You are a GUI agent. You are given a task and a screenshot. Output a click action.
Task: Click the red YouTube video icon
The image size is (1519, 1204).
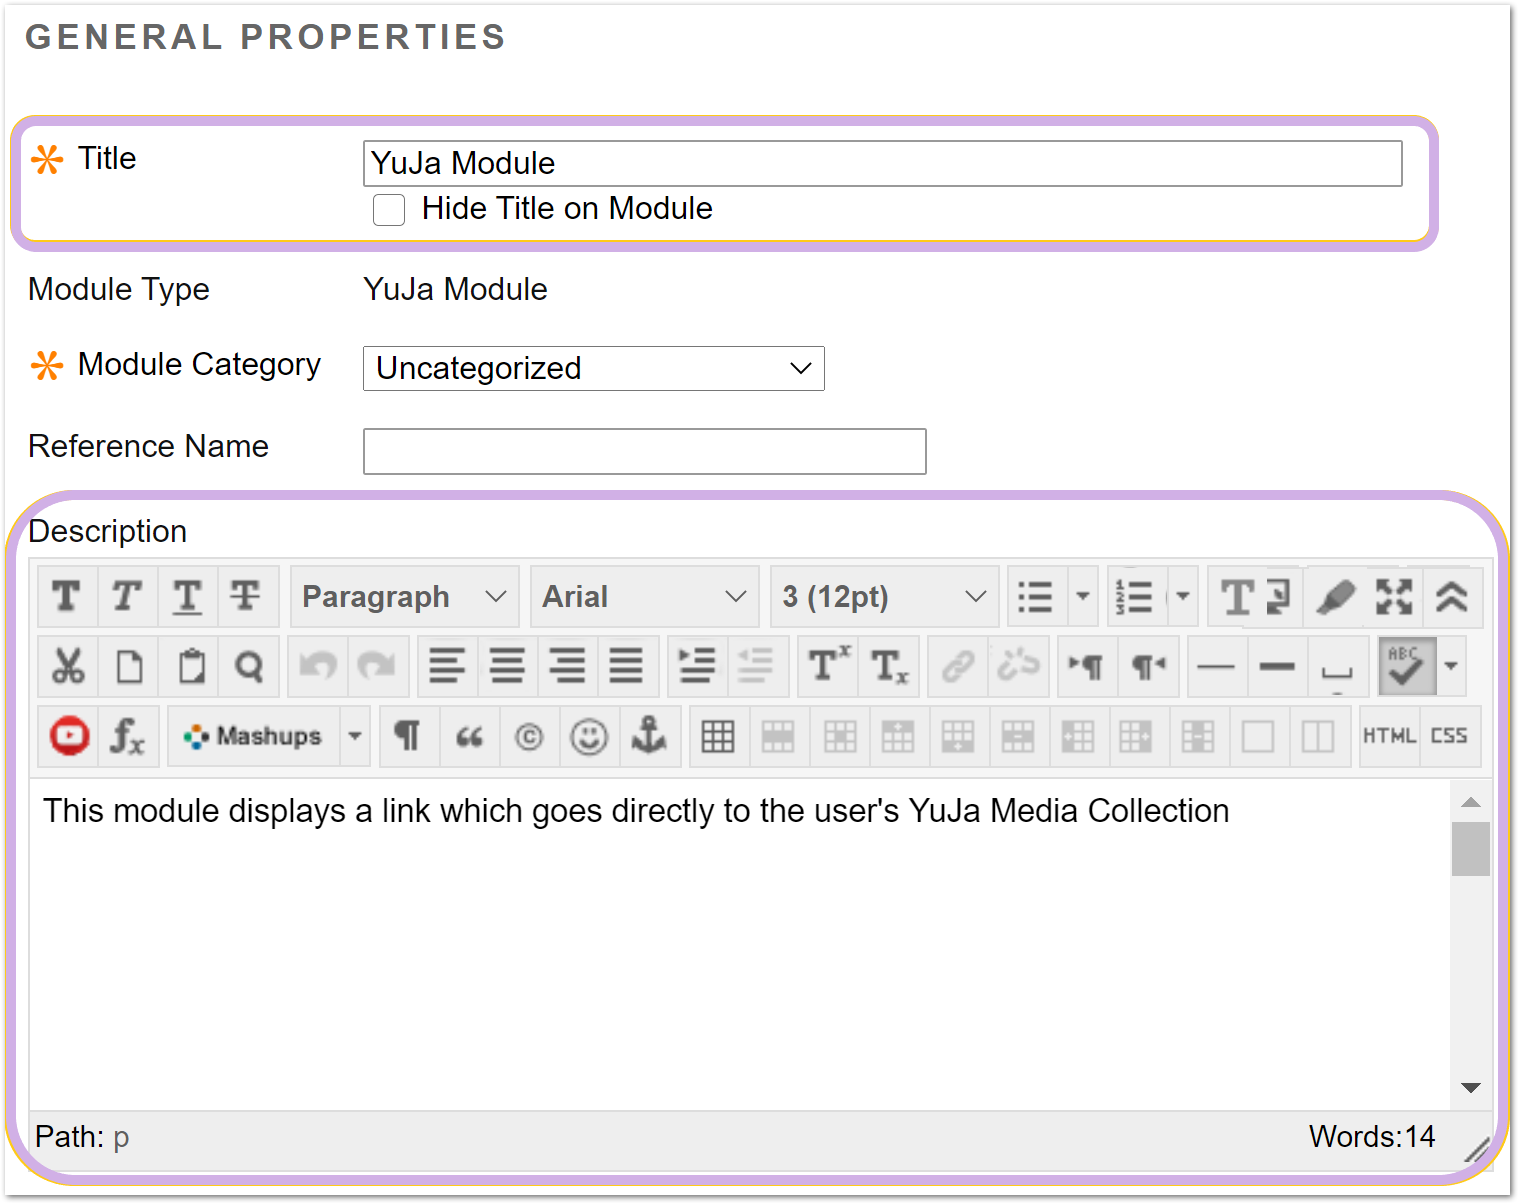click(69, 736)
